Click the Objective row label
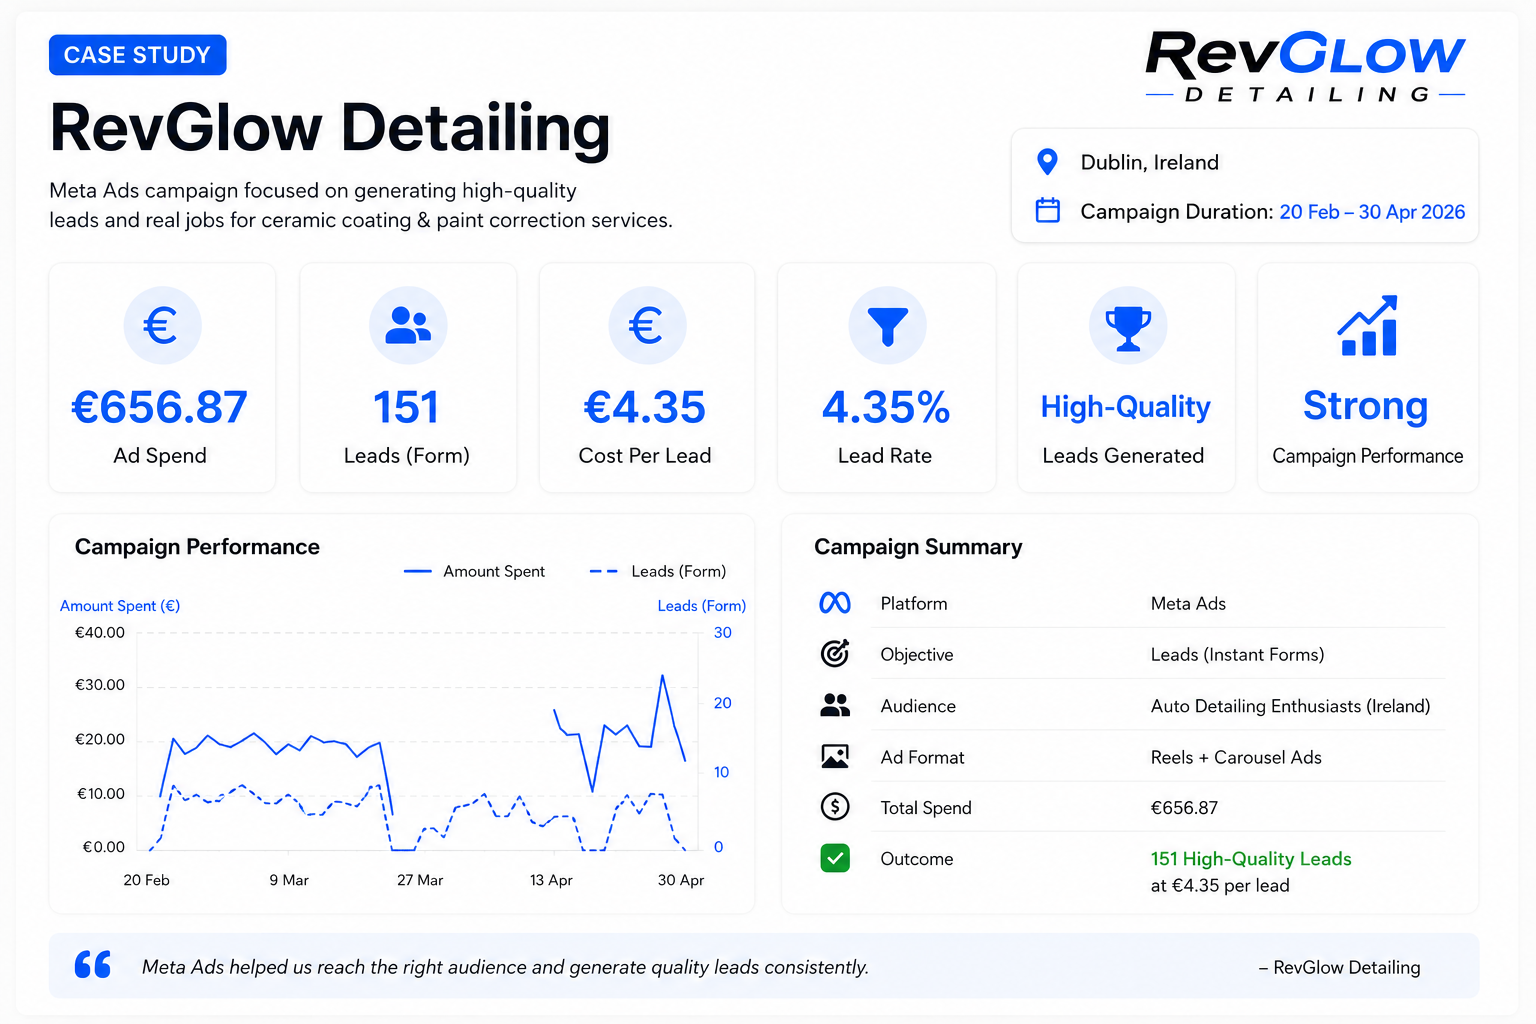The height and width of the screenshot is (1024, 1536). [x=917, y=655]
